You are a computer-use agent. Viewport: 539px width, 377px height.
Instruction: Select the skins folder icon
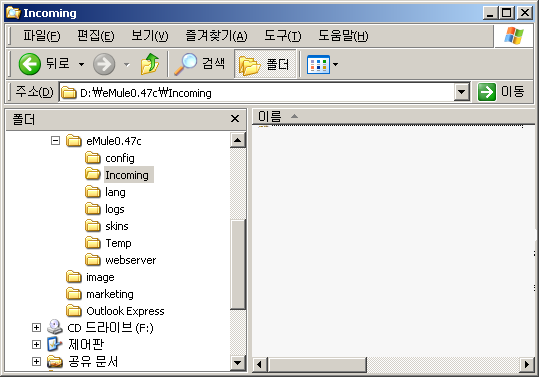tap(93, 225)
